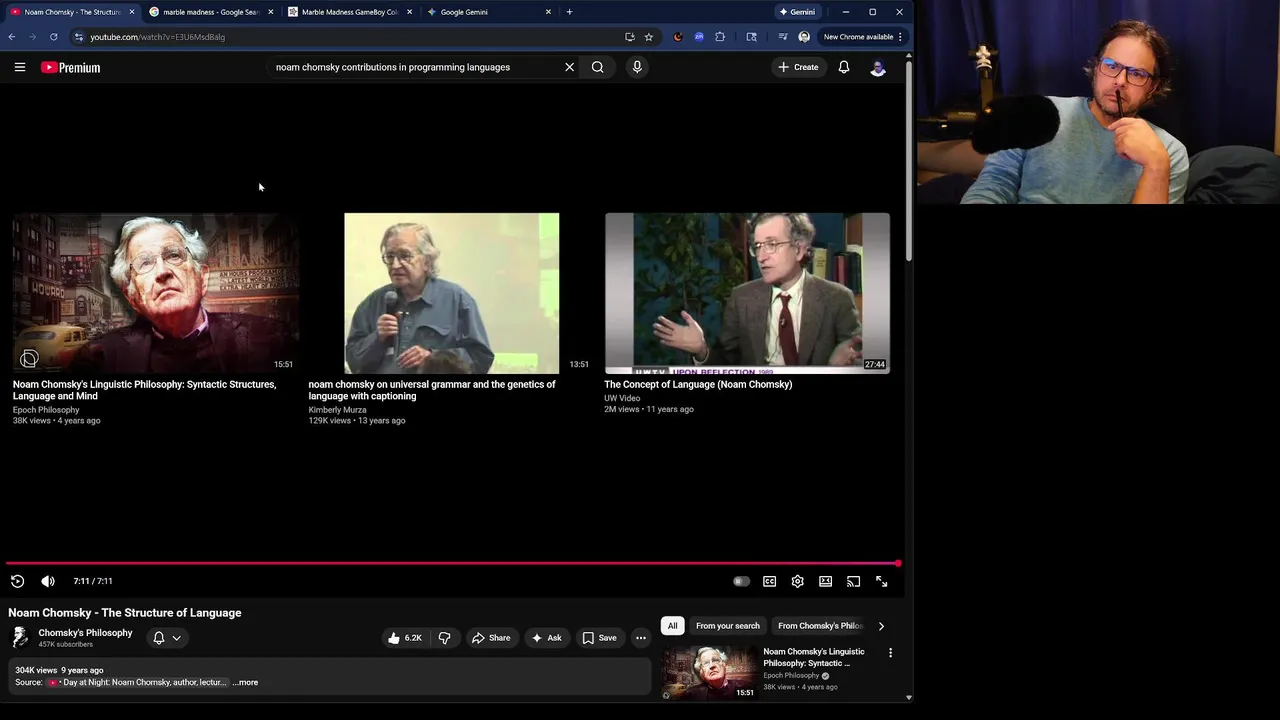This screenshot has height=720, width=1280.
Task: Open the Epoch Philosophy channel under the first end-screen video
Action: click(46, 410)
